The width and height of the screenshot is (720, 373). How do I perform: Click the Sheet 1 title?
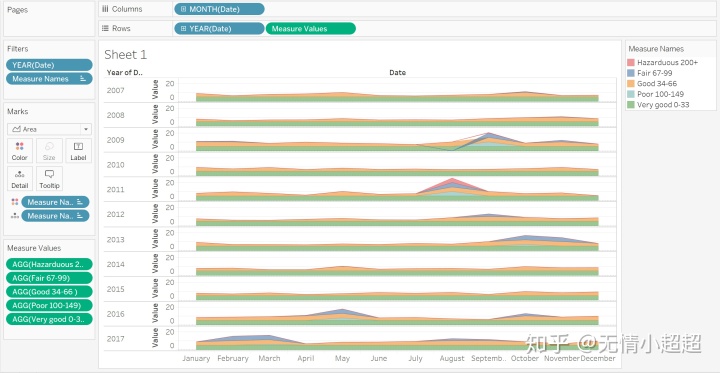pyautogui.click(x=125, y=55)
